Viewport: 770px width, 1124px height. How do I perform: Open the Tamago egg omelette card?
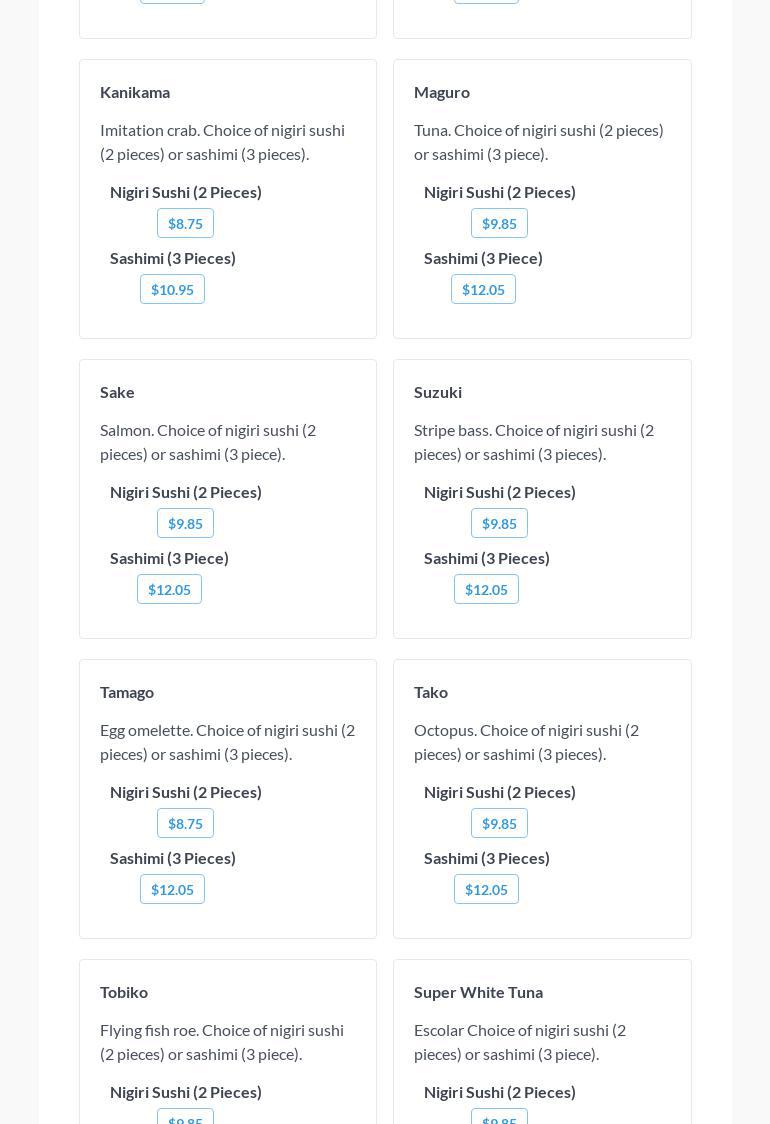coord(127,692)
